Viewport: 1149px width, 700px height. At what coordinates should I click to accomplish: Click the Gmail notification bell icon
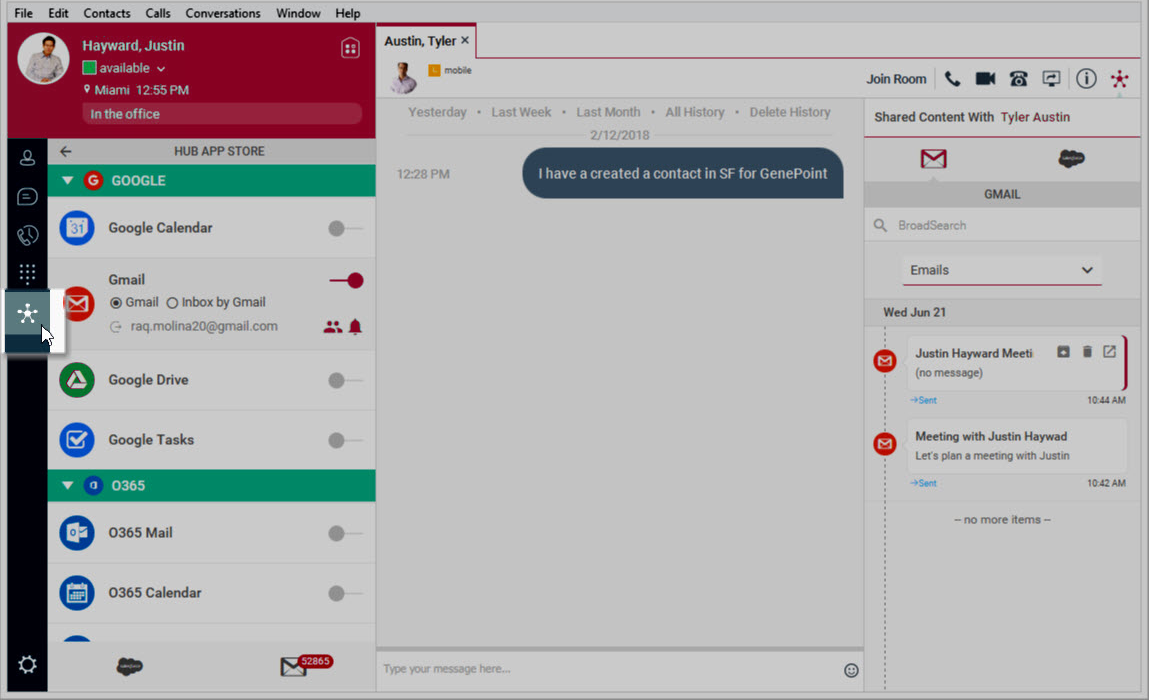355,327
